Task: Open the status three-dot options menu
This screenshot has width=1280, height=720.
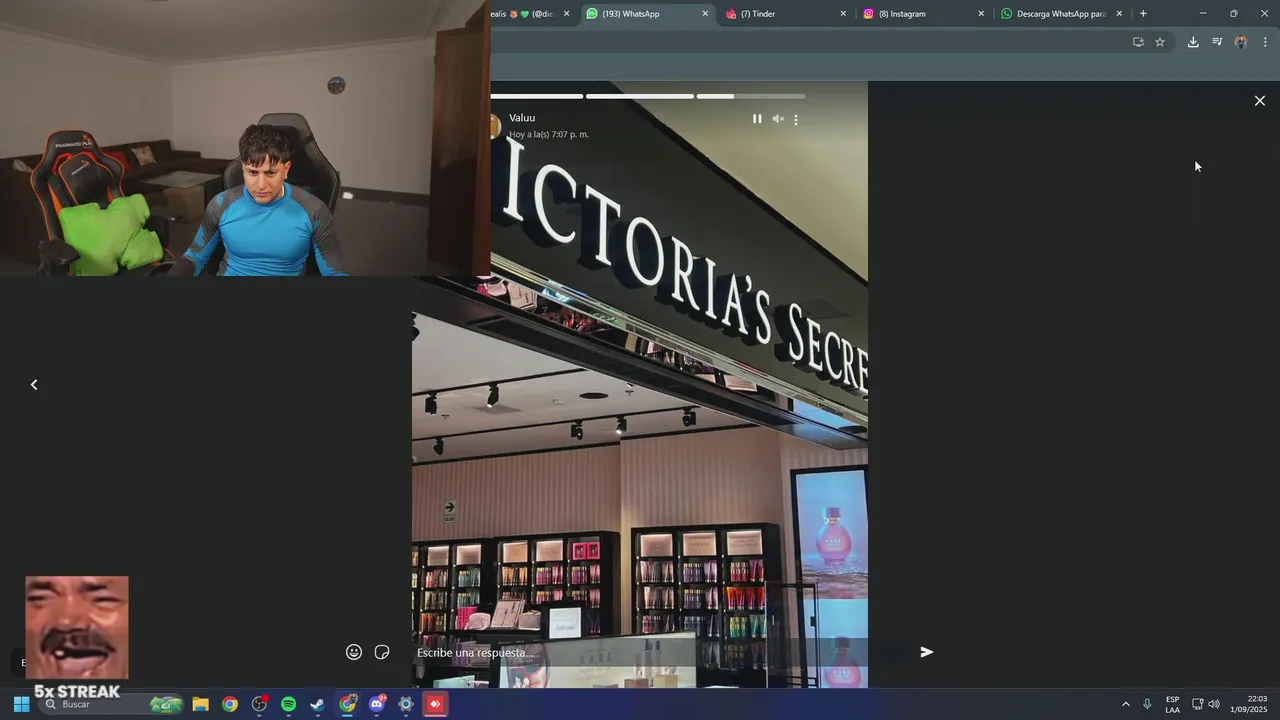Action: 796,119
